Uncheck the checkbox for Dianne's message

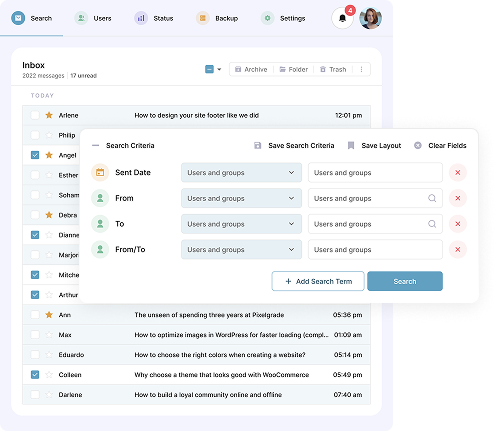pos(35,235)
